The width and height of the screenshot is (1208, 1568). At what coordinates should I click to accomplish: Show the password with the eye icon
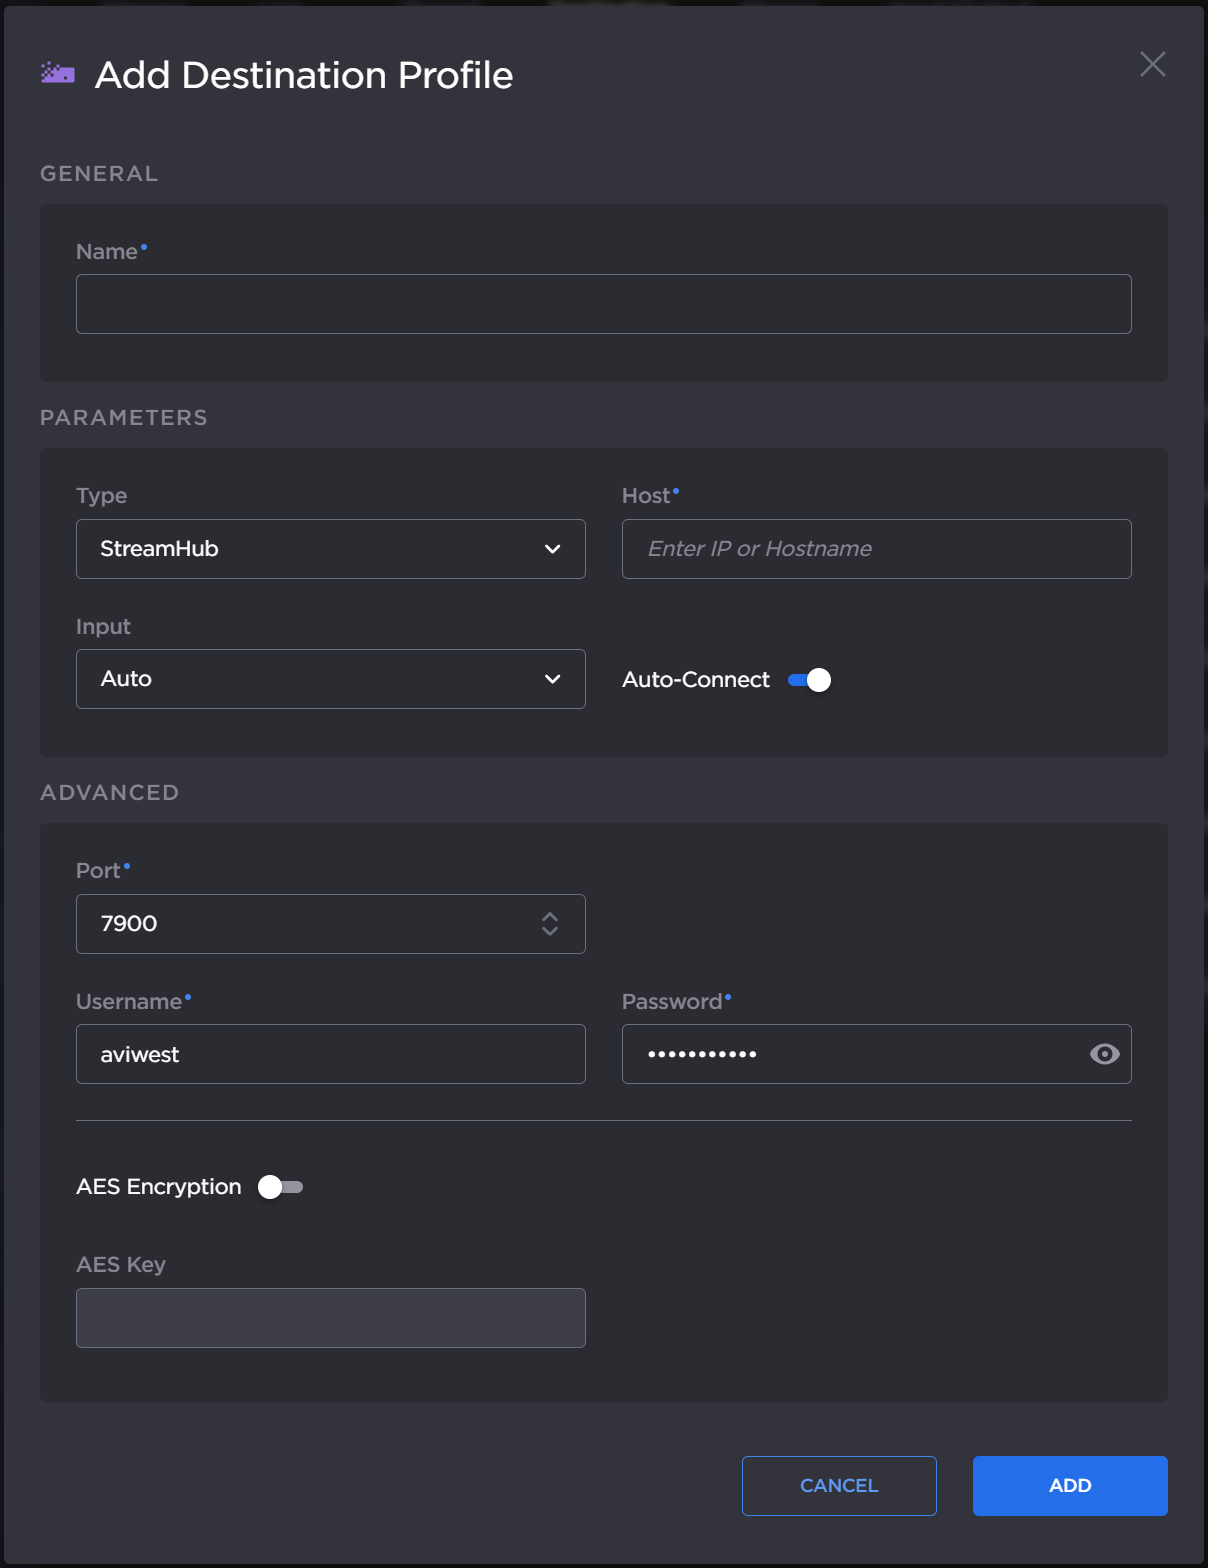pos(1104,1054)
